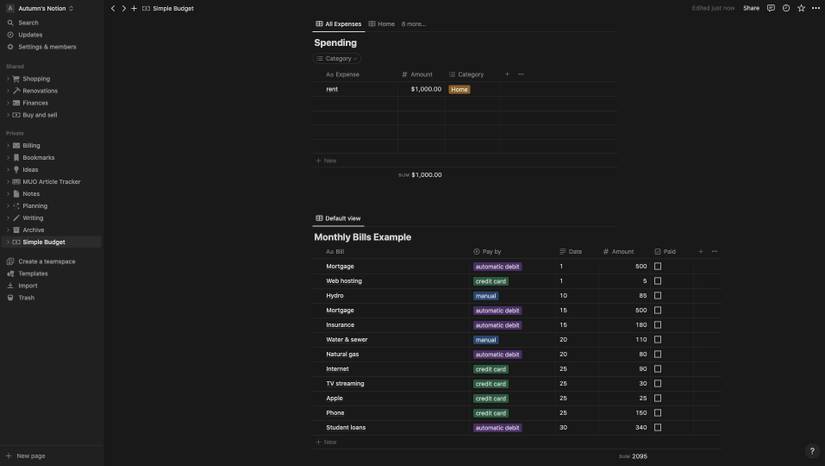825x466 pixels.
Task: Open page history clock icon
Action: pyautogui.click(x=786, y=8)
